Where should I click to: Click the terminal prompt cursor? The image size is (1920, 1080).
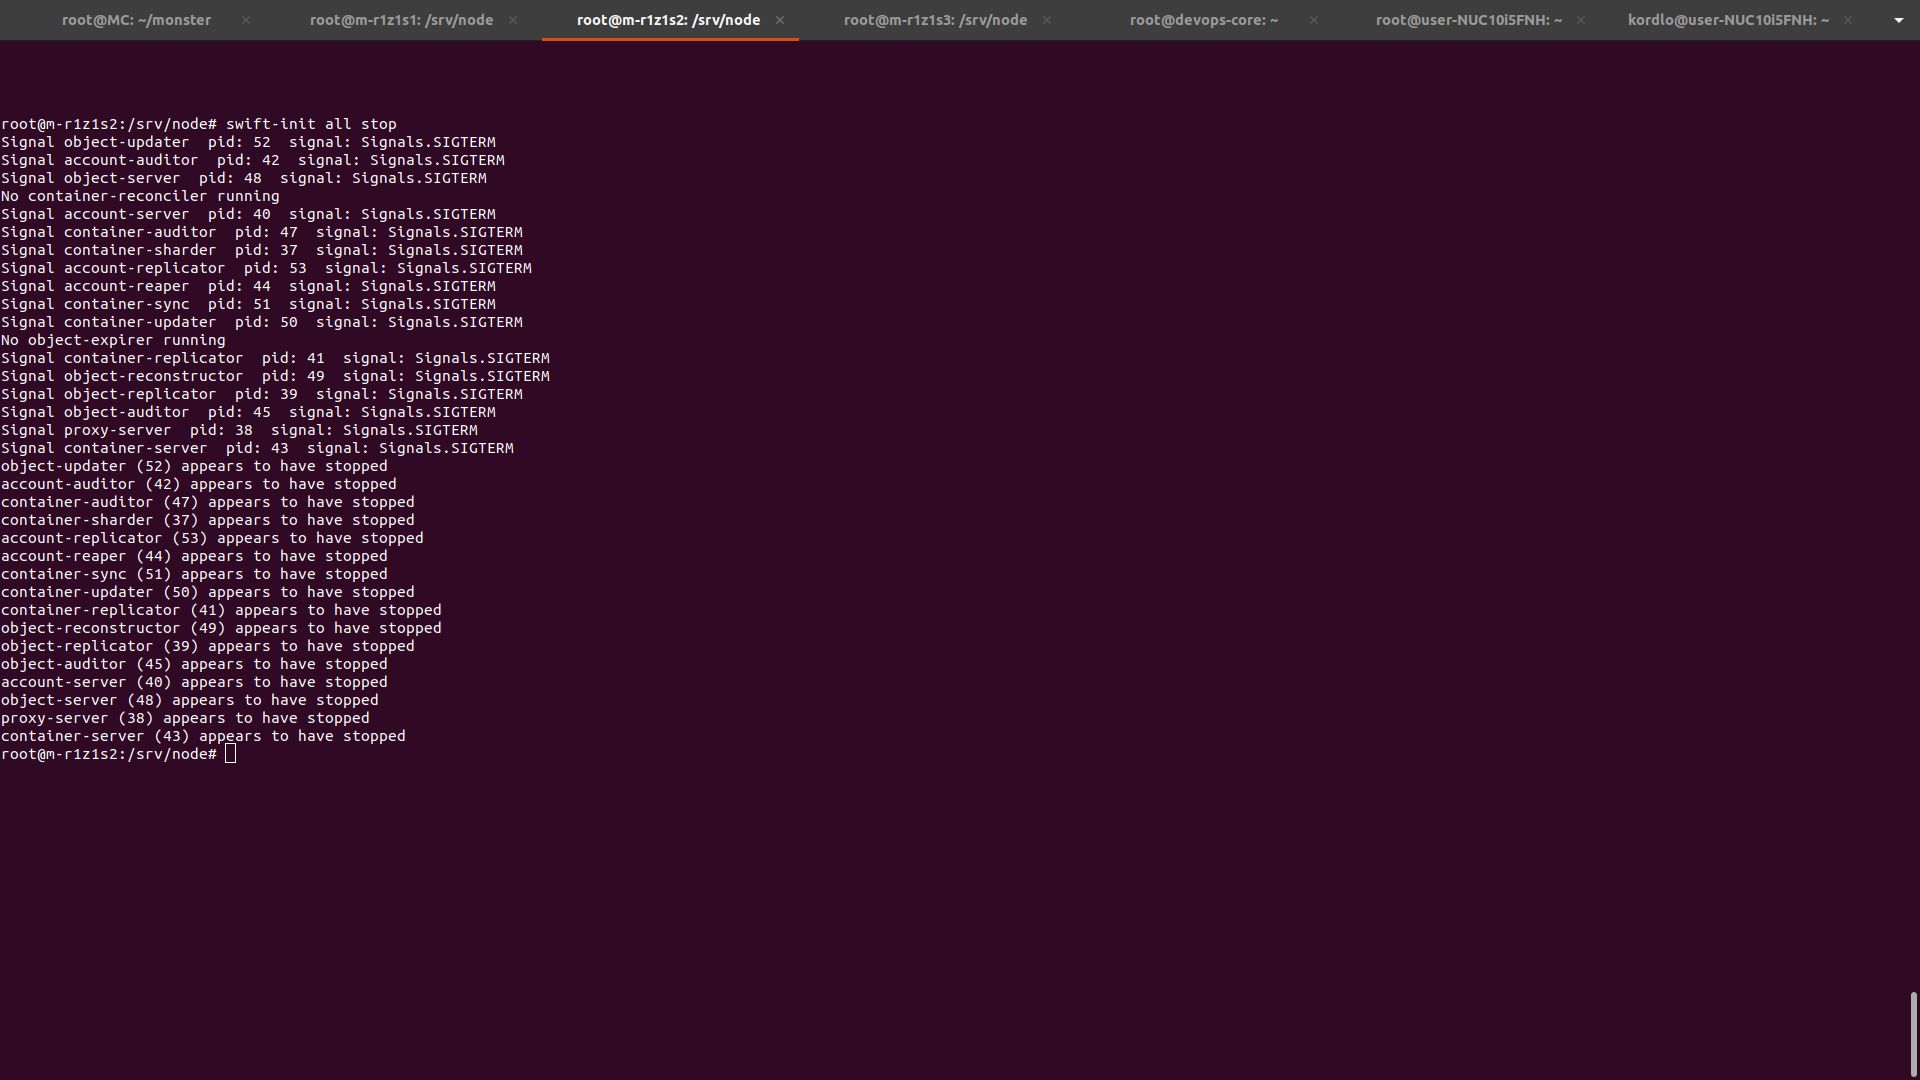231,754
